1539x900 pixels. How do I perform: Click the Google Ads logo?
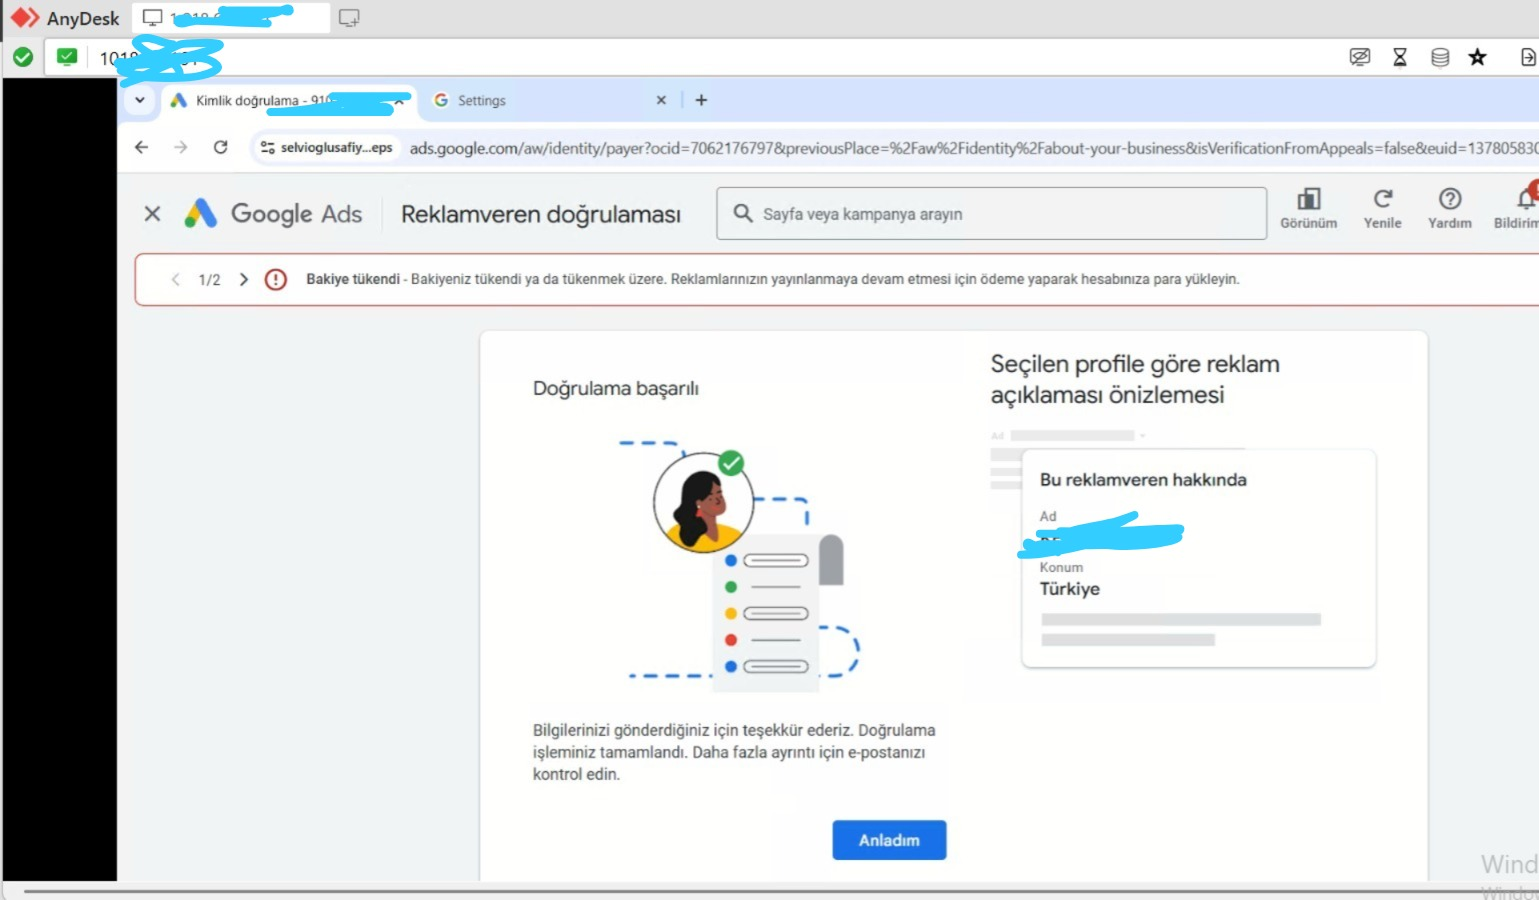pos(273,213)
